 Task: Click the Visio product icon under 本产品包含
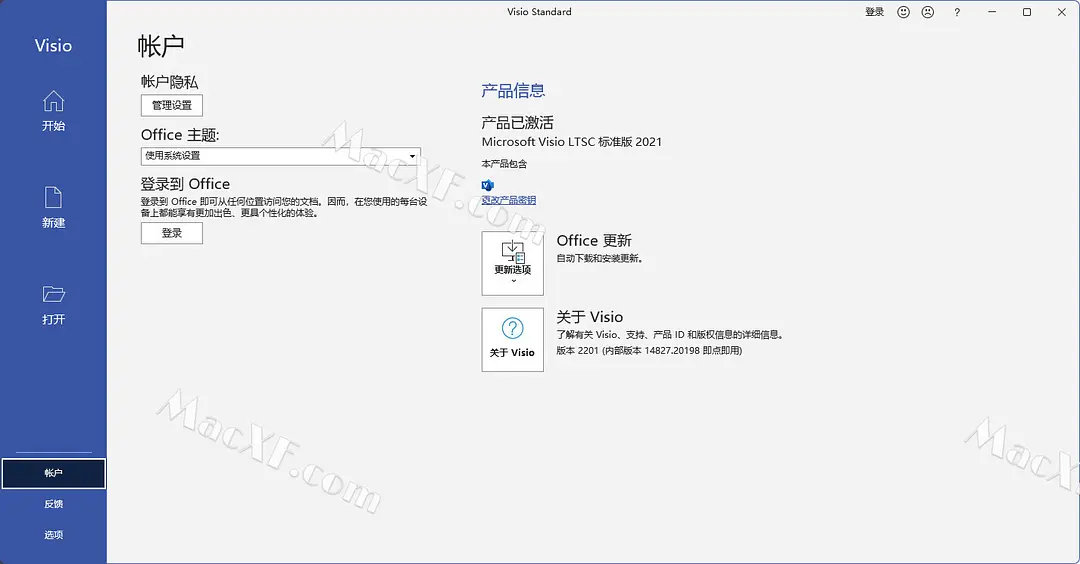(x=488, y=185)
